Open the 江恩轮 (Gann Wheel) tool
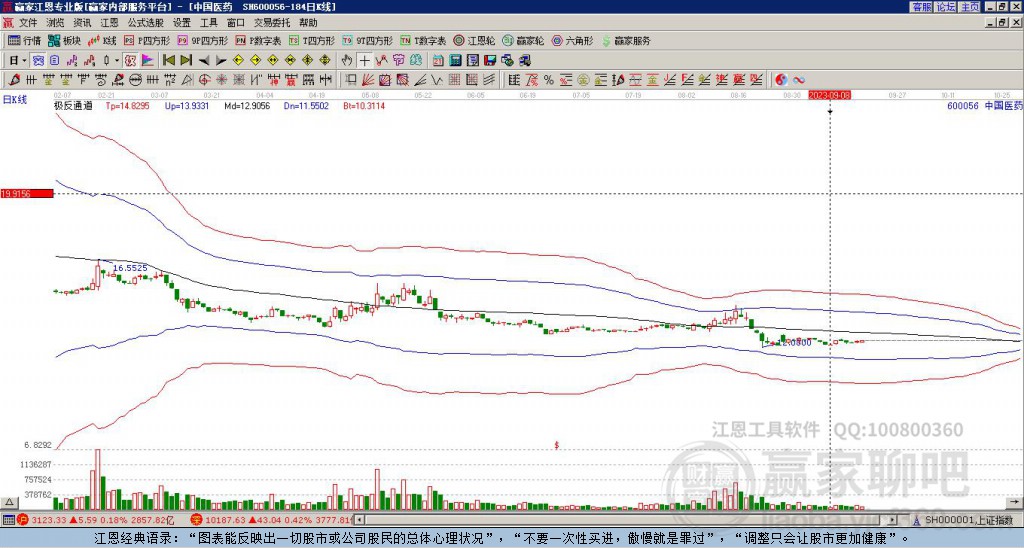Image resolution: width=1024 pixels, height=548 pixels. [x=476, y=40]
